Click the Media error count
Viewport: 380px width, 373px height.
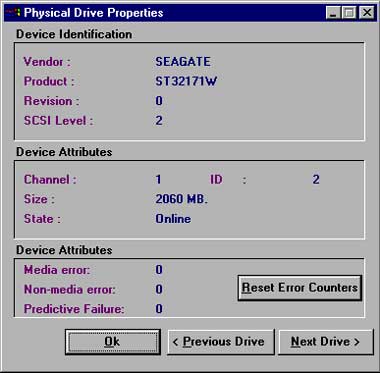pyautogui.click(x=159, y=270)
